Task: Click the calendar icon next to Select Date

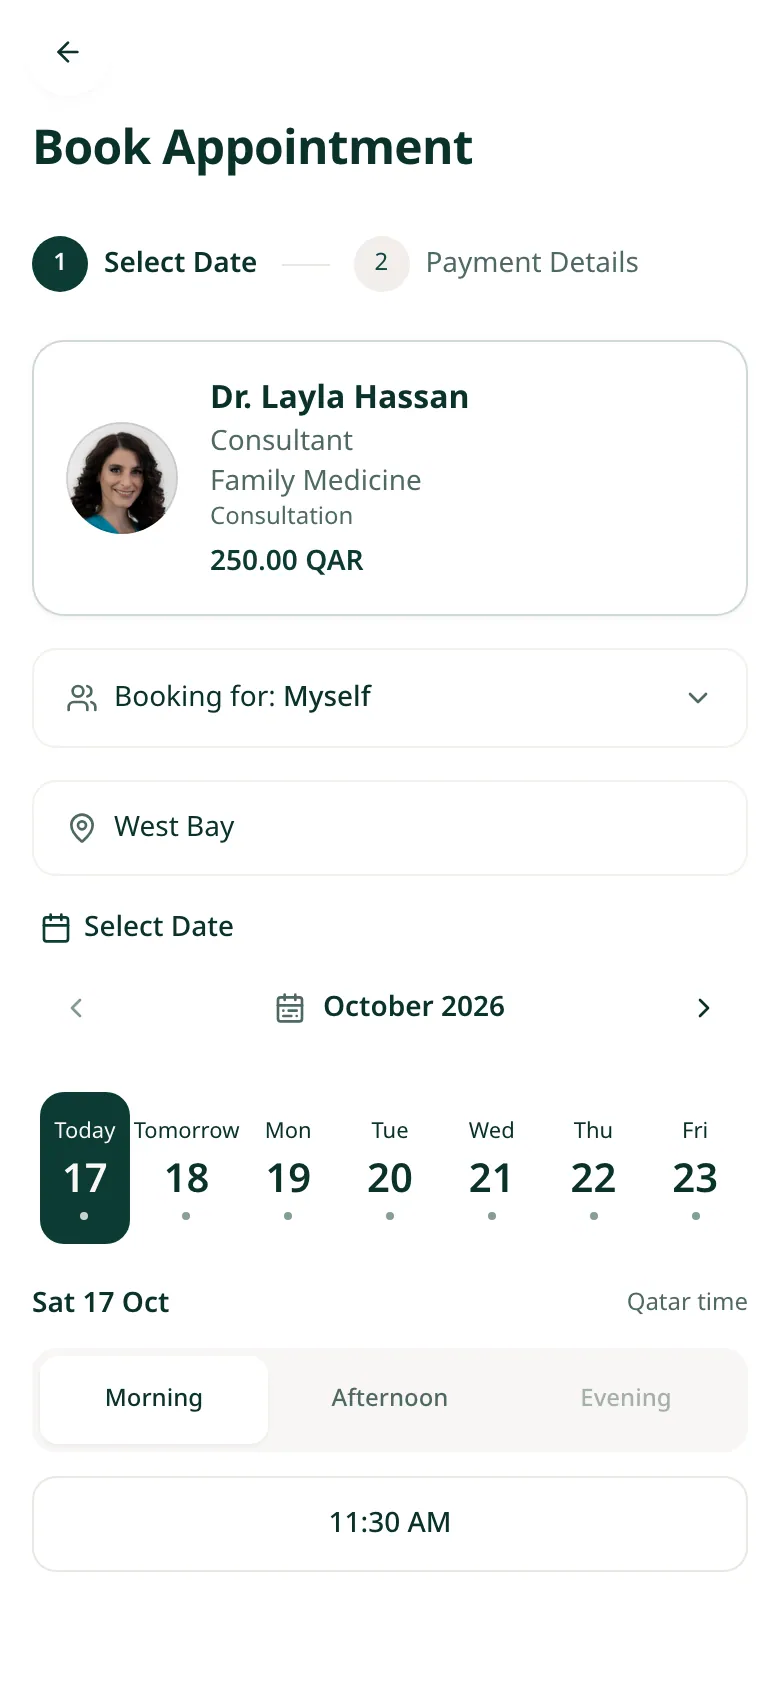Action: click(x=56, y=928)
